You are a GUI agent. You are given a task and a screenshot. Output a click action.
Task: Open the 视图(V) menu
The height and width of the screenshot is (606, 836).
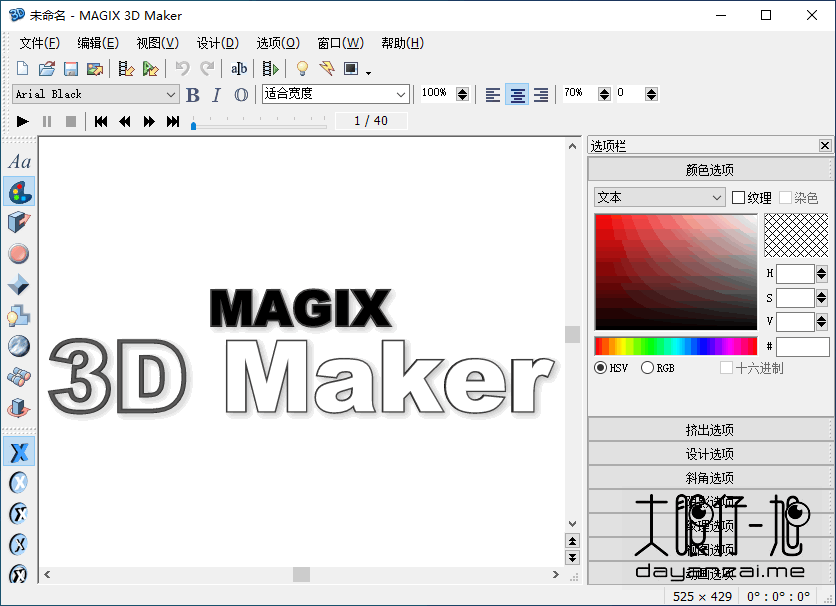click(x=158, y=43)
